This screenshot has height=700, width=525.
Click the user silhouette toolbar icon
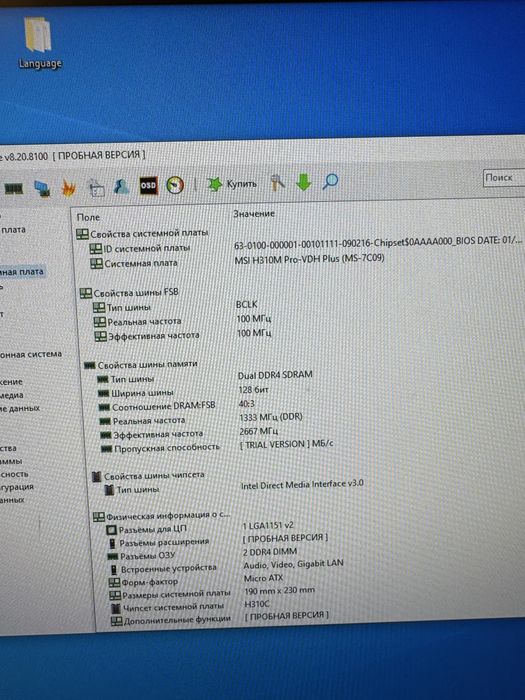click(x=121, y=187)
